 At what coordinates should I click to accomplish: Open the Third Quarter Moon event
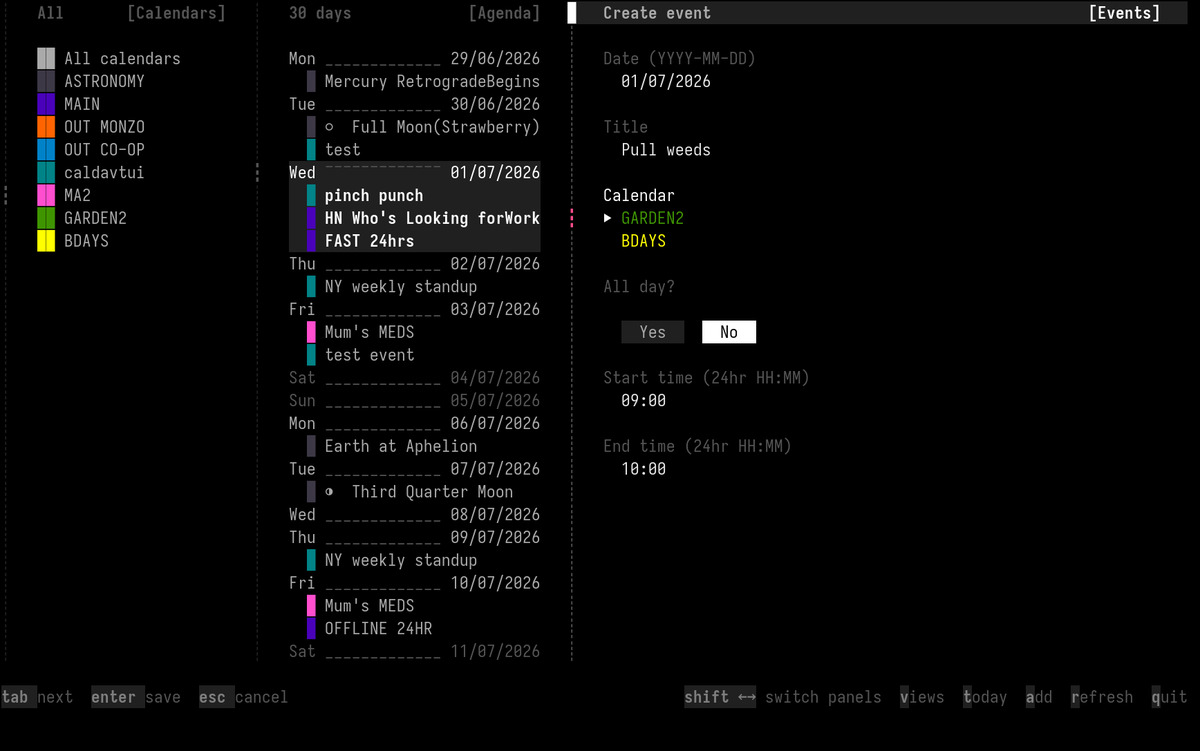(x=432, y=492)
